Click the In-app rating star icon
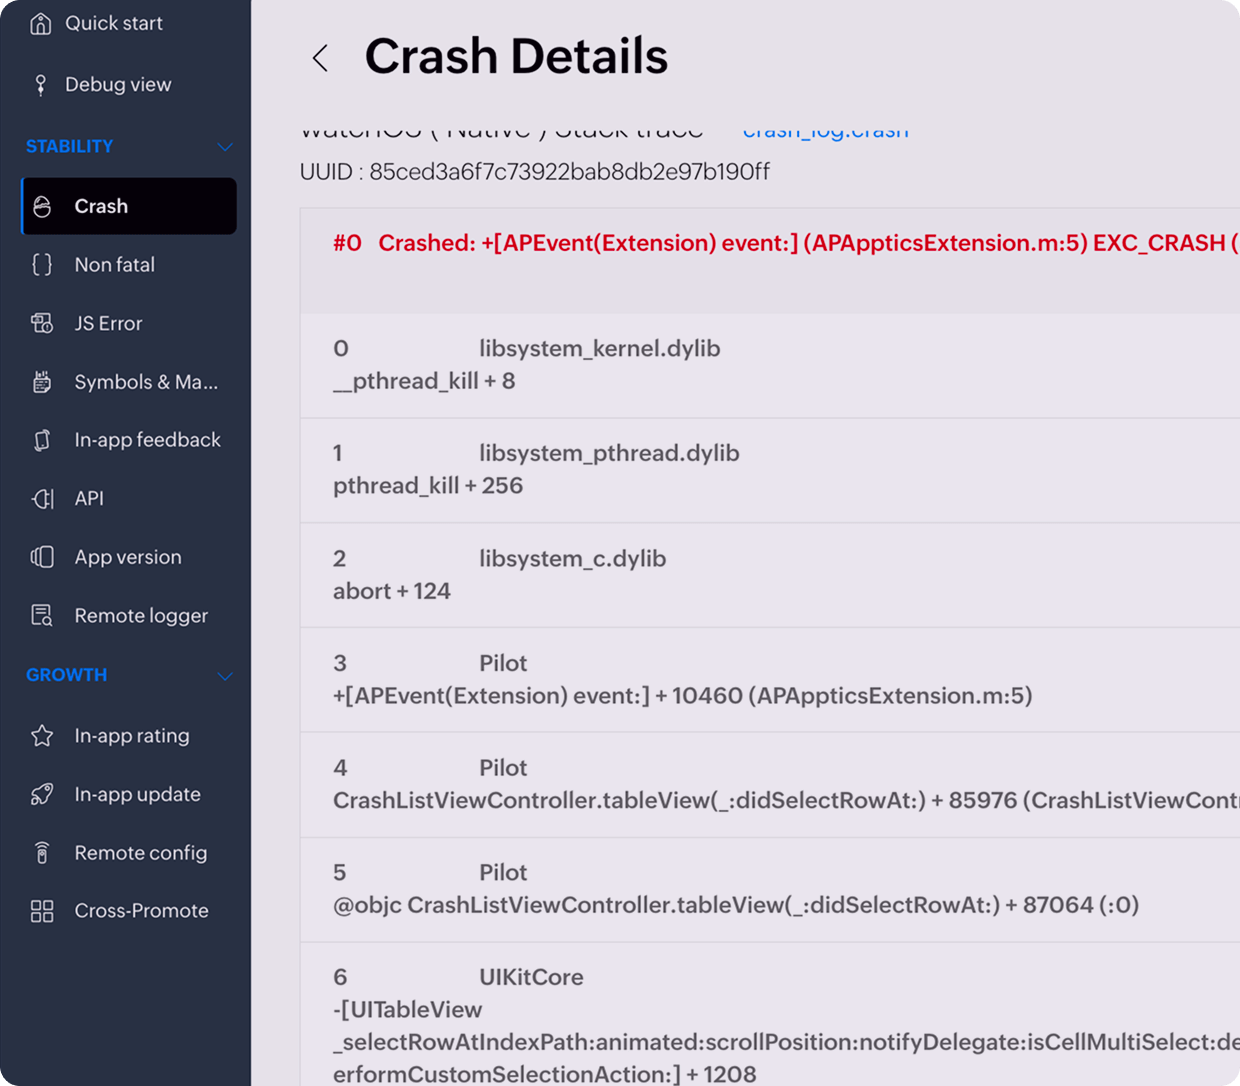The height and width of the screenshot is (1086, 1240). 42,736
